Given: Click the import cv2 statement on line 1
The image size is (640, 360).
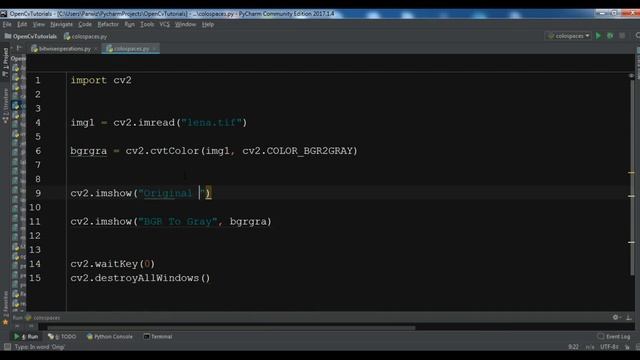Looking at the screenshot, I should click(x=101, y=80).
